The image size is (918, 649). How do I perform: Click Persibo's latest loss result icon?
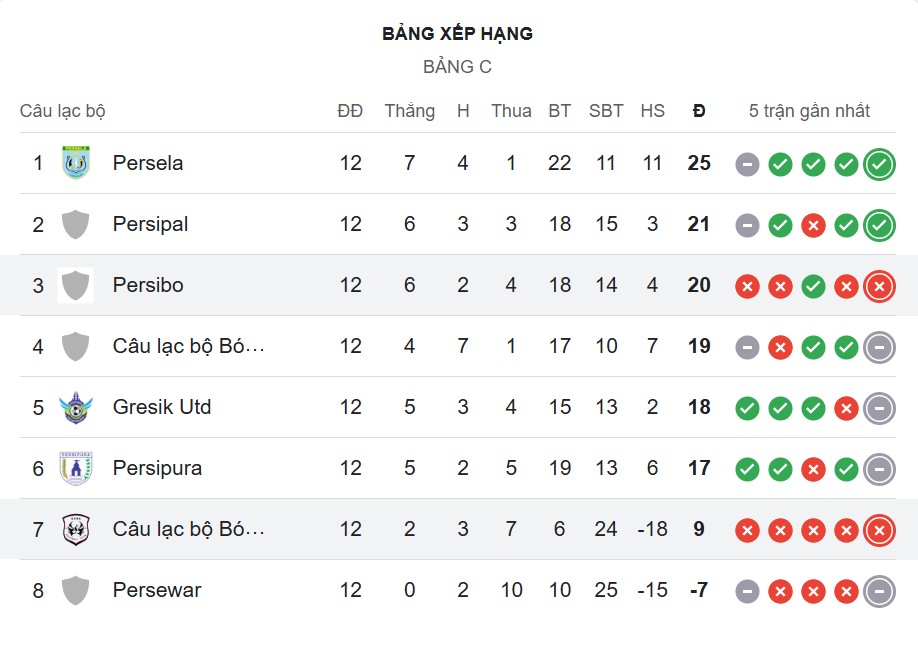(x=879, y=286)
